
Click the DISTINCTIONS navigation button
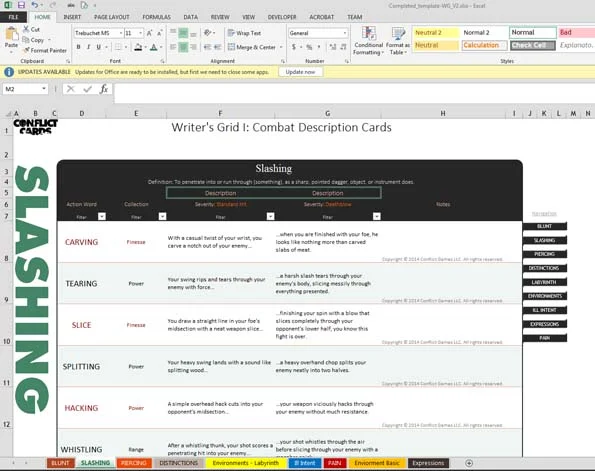pyautogui.click(x=544, y=268)
